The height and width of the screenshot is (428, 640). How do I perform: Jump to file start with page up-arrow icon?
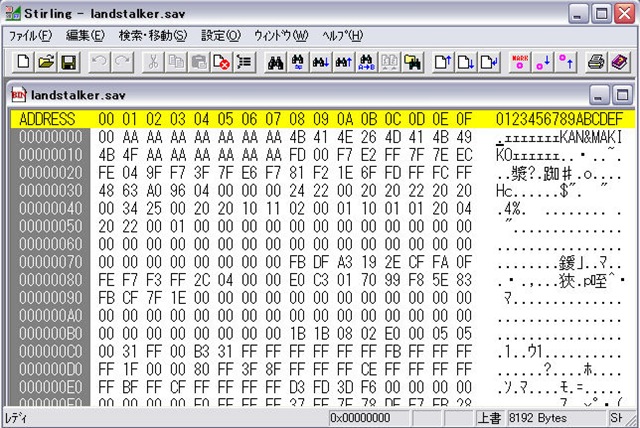pyautogui.click(x=443, y=62)
